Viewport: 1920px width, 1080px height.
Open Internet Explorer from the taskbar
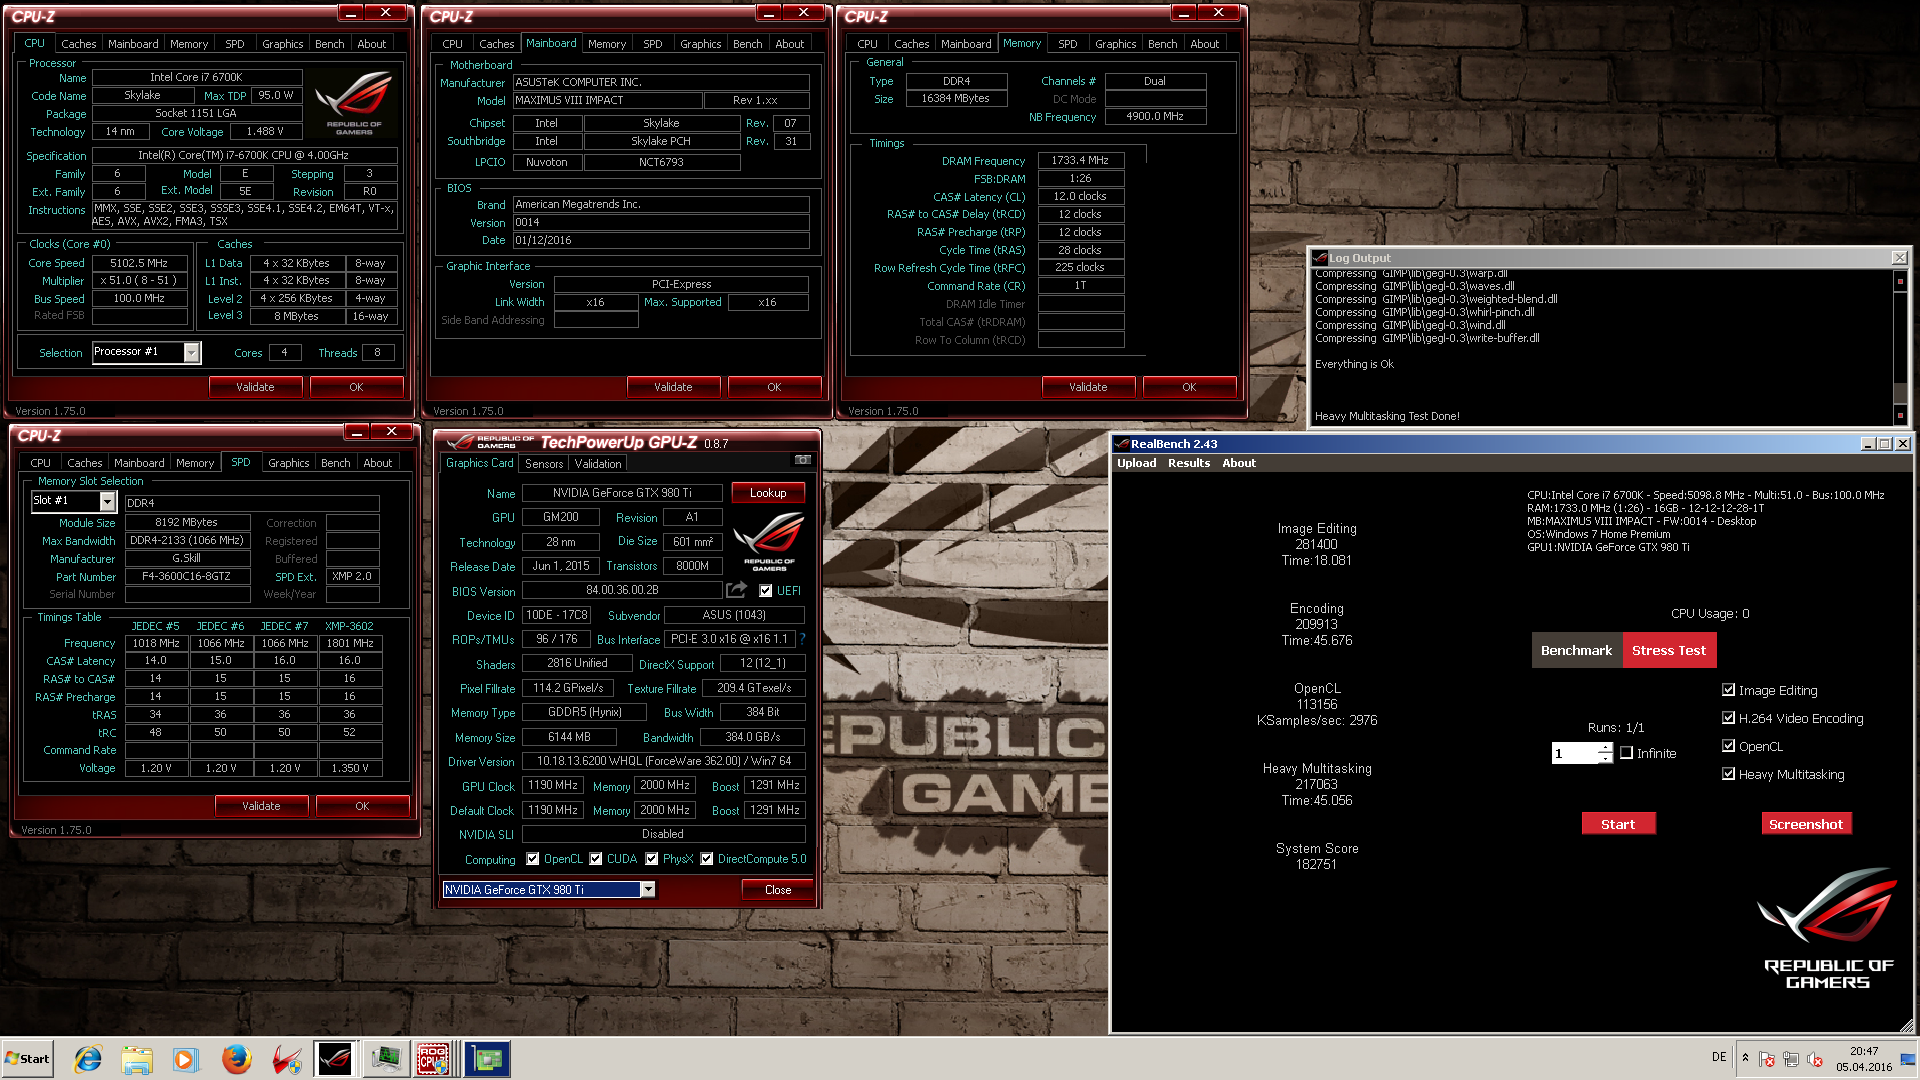(88, 1059)
